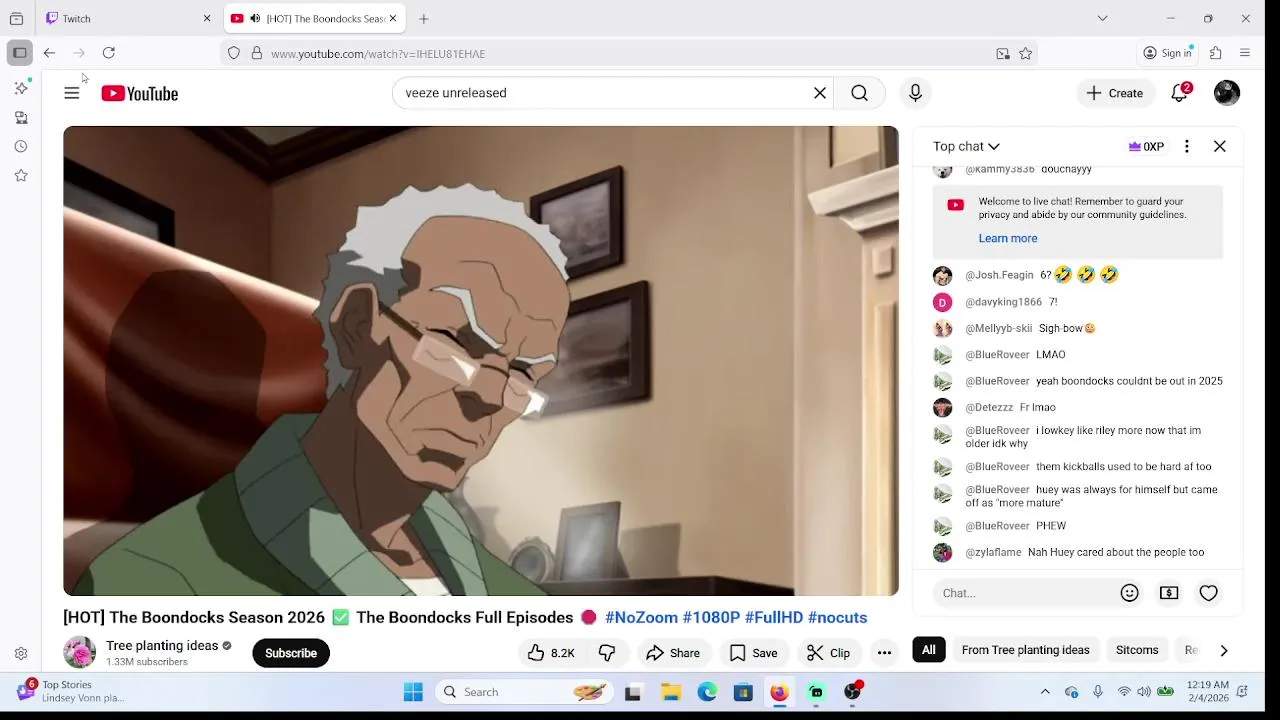
Task: Open the tracking protection shield icon
Action: (x=234, y=53)
